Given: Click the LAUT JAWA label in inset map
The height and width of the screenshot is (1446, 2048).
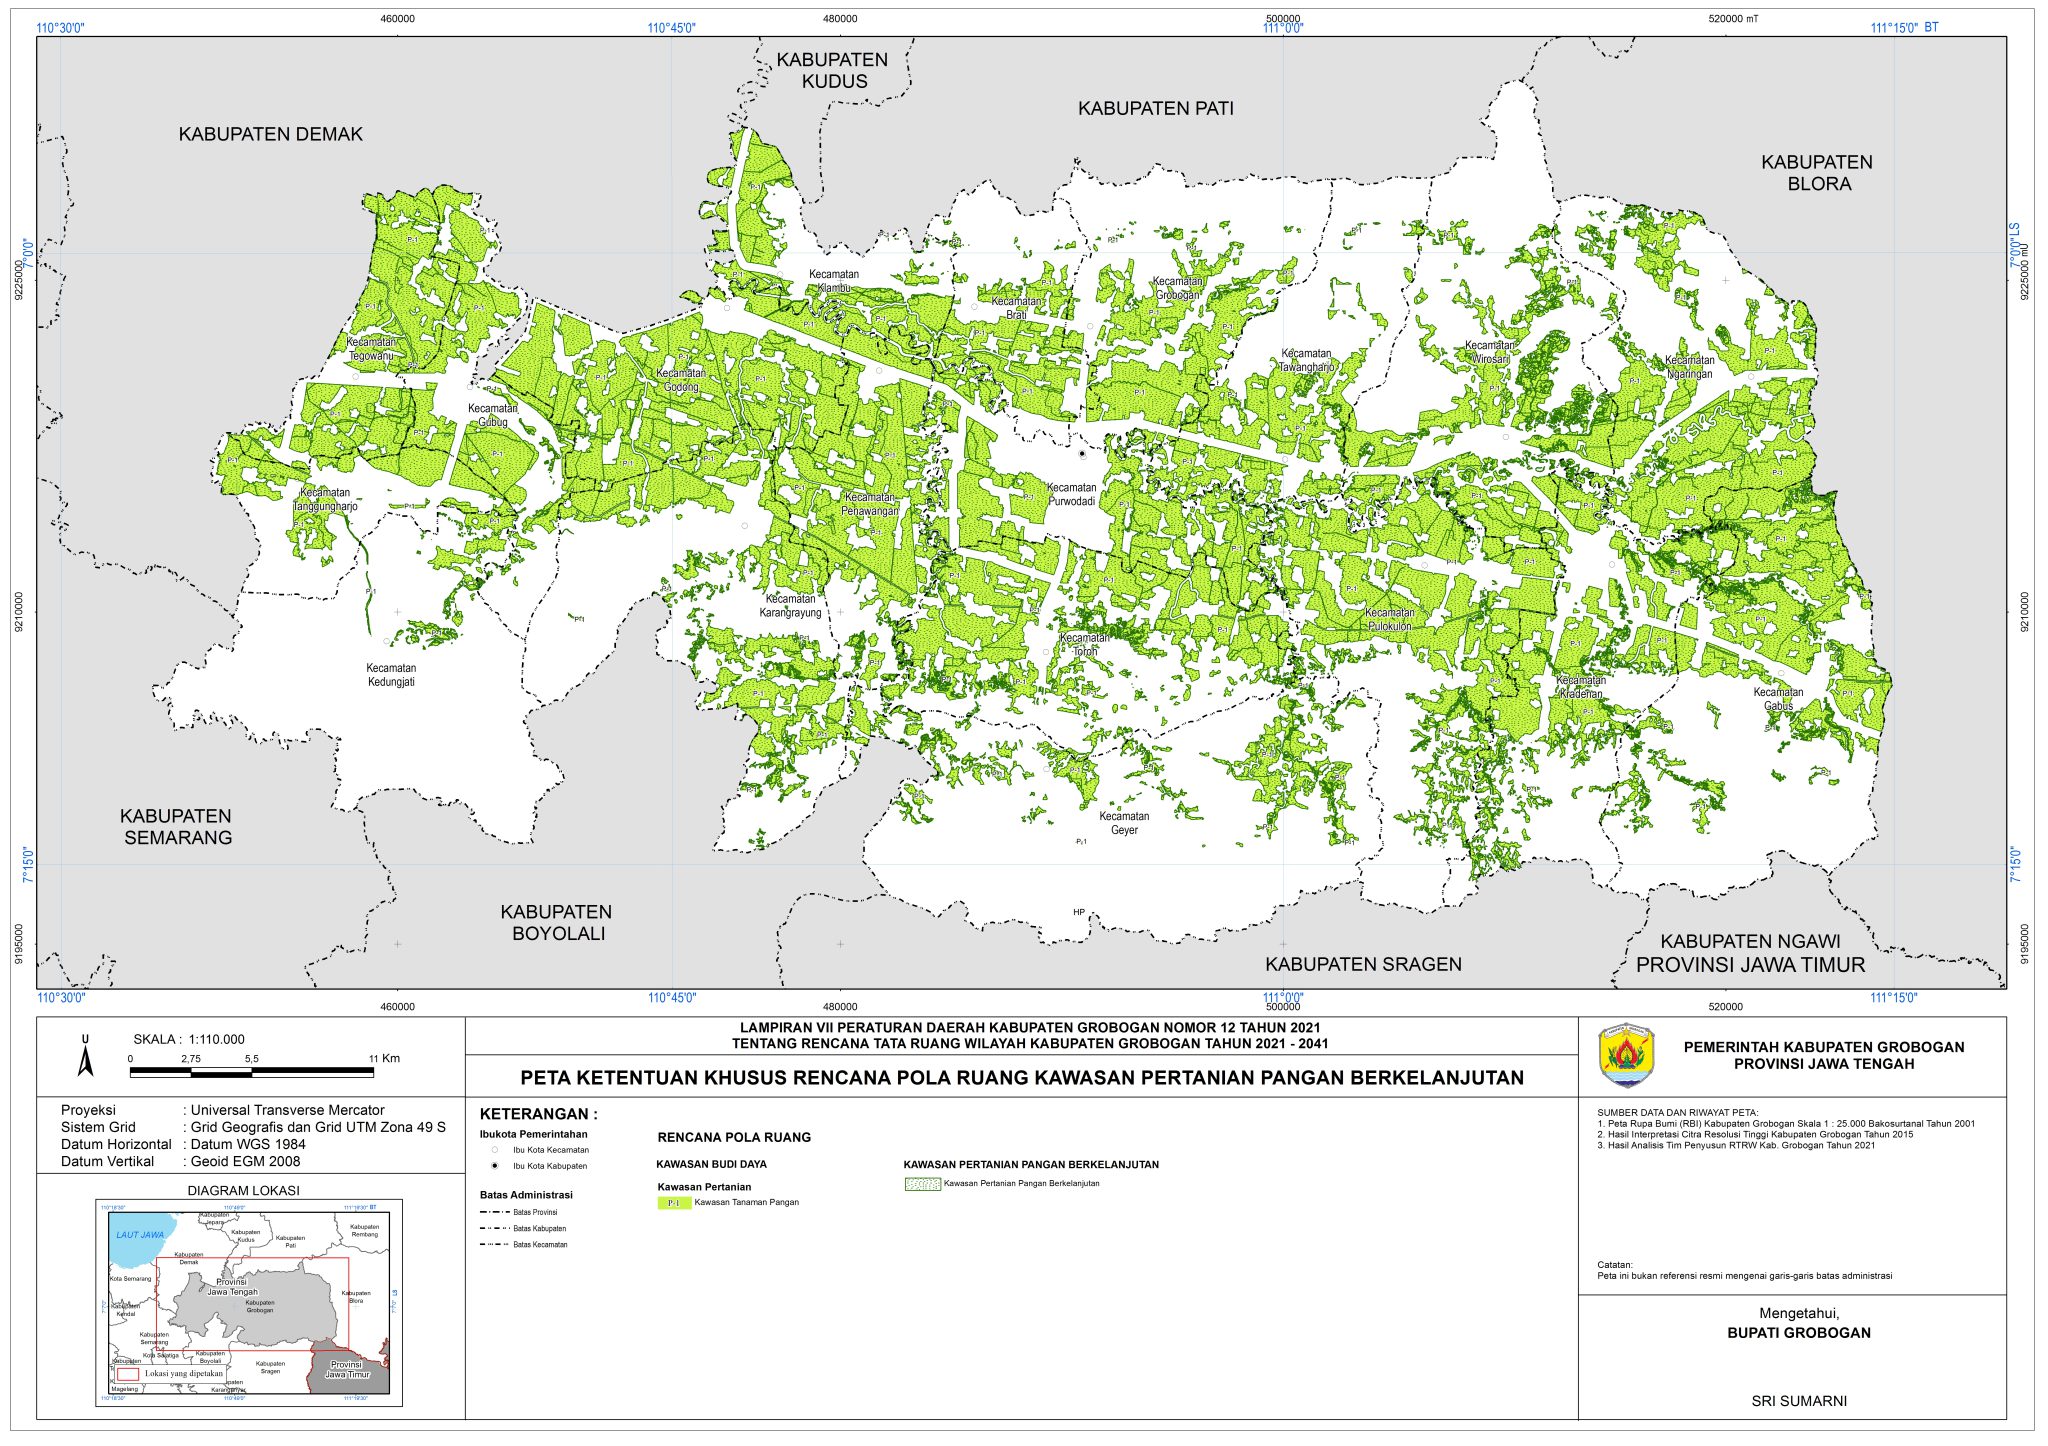Looking at the screenshot, I should point(140,1235).
